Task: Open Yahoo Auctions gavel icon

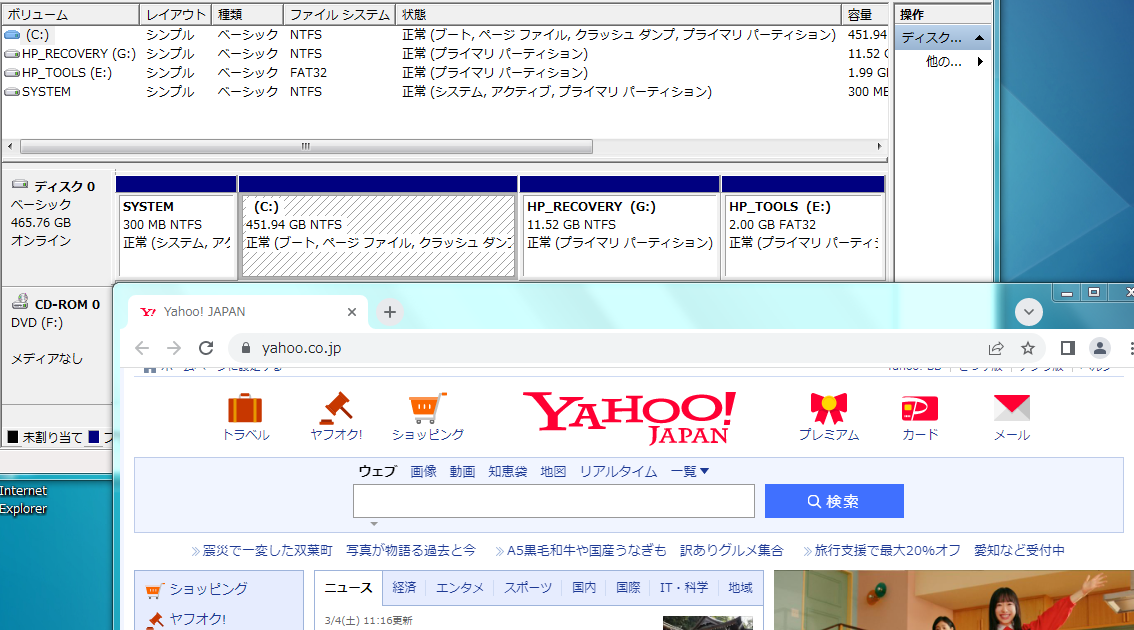Action: (336, 409)
